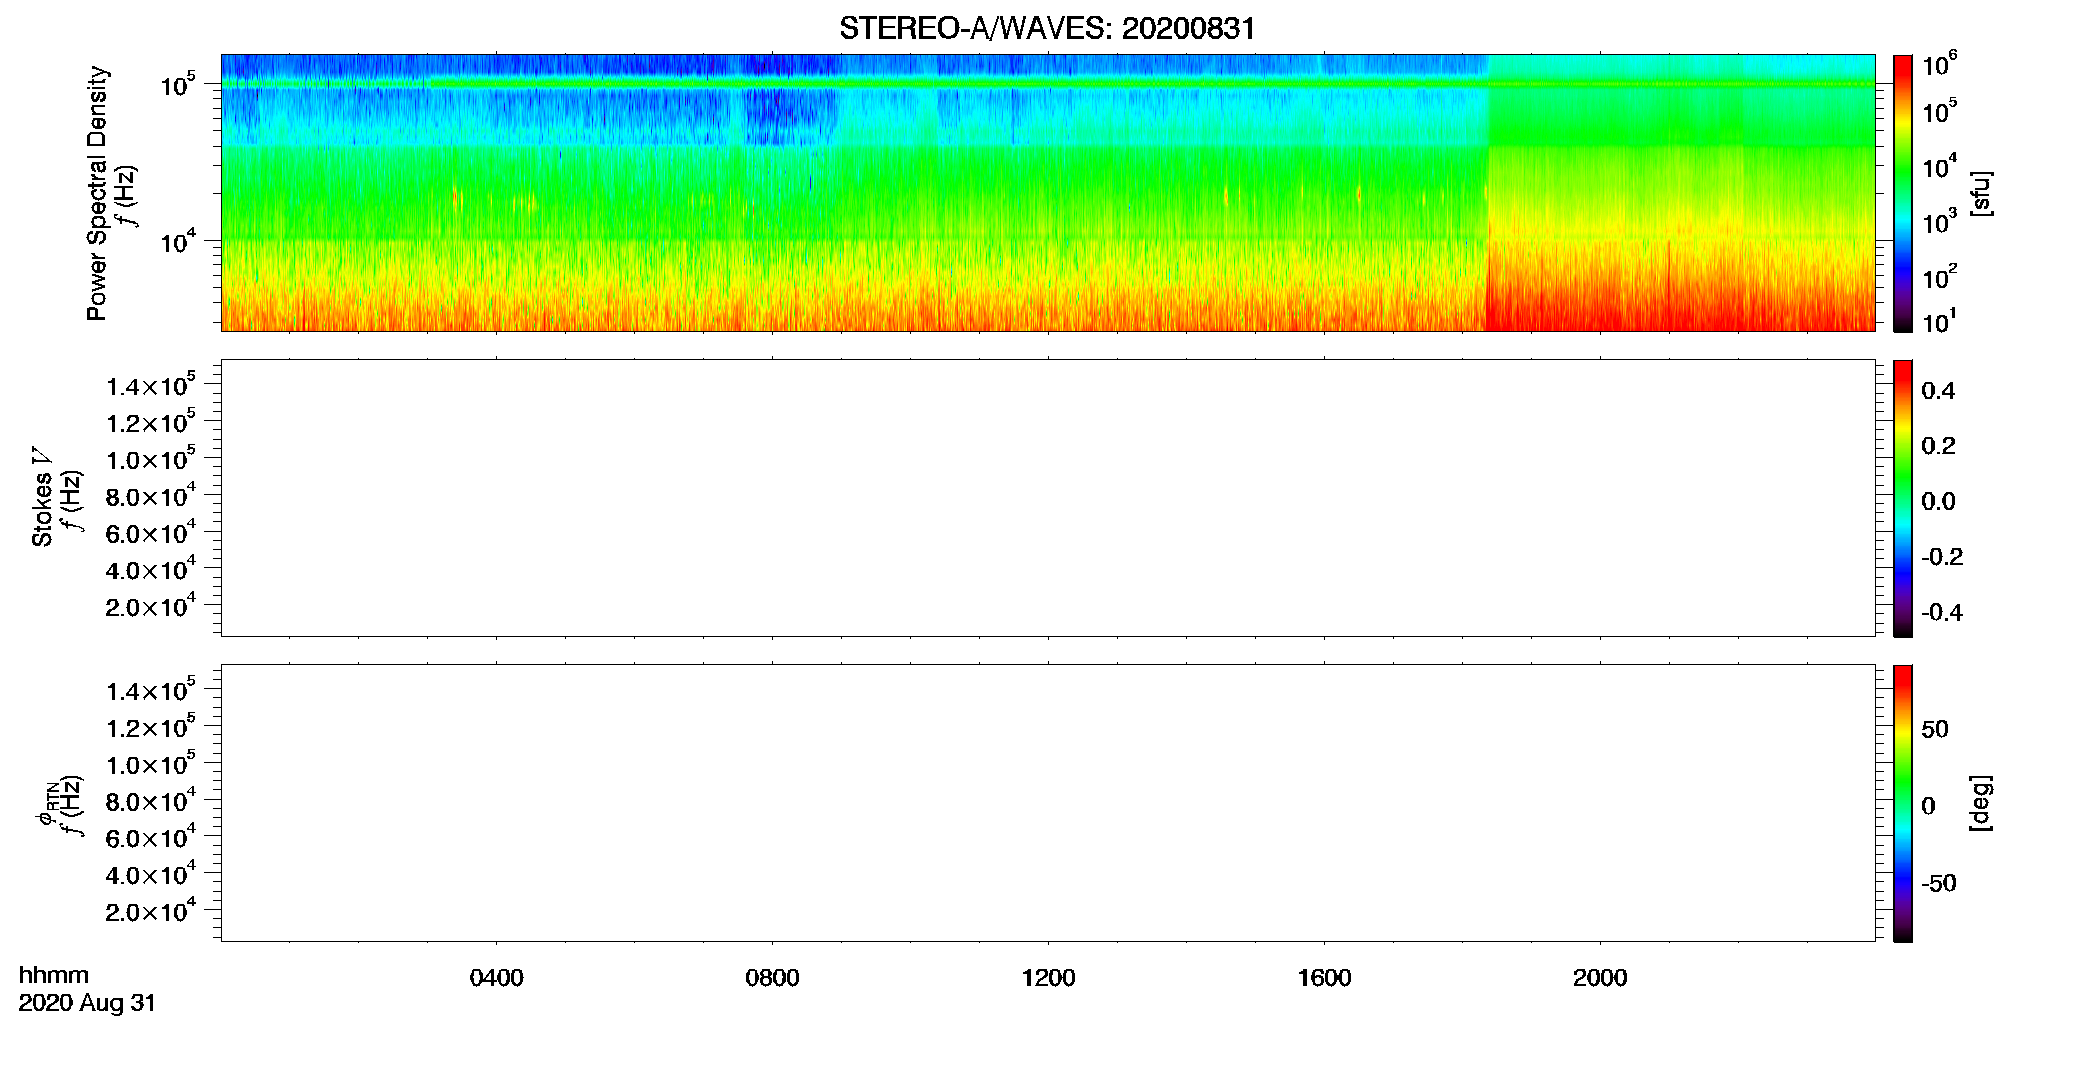This screenshot has width=2096, height=1080.
Task: Click the 2000 time tick label
Action: click(1600, 978)
